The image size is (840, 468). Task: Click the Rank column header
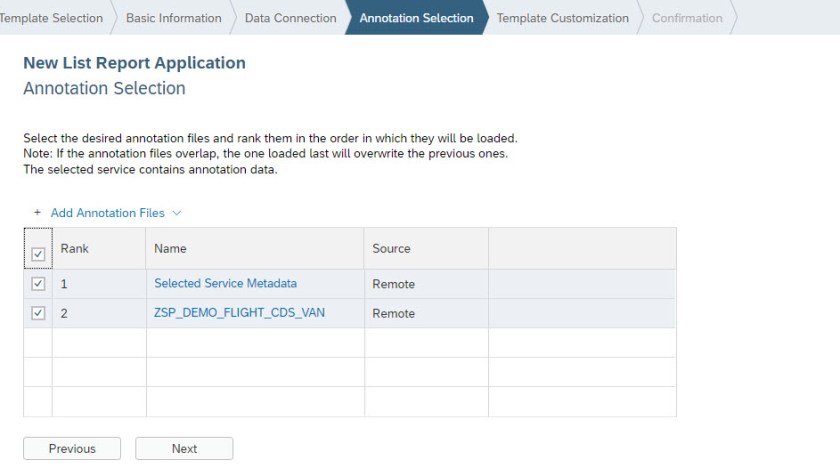pyautogui.click(x=75, y=248)
